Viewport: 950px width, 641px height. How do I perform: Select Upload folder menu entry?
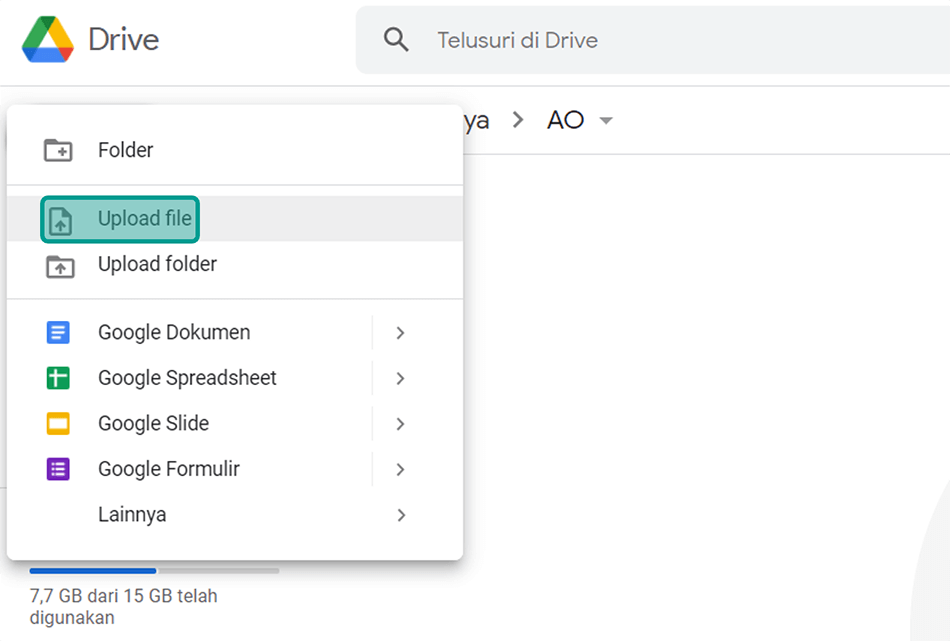235,264
